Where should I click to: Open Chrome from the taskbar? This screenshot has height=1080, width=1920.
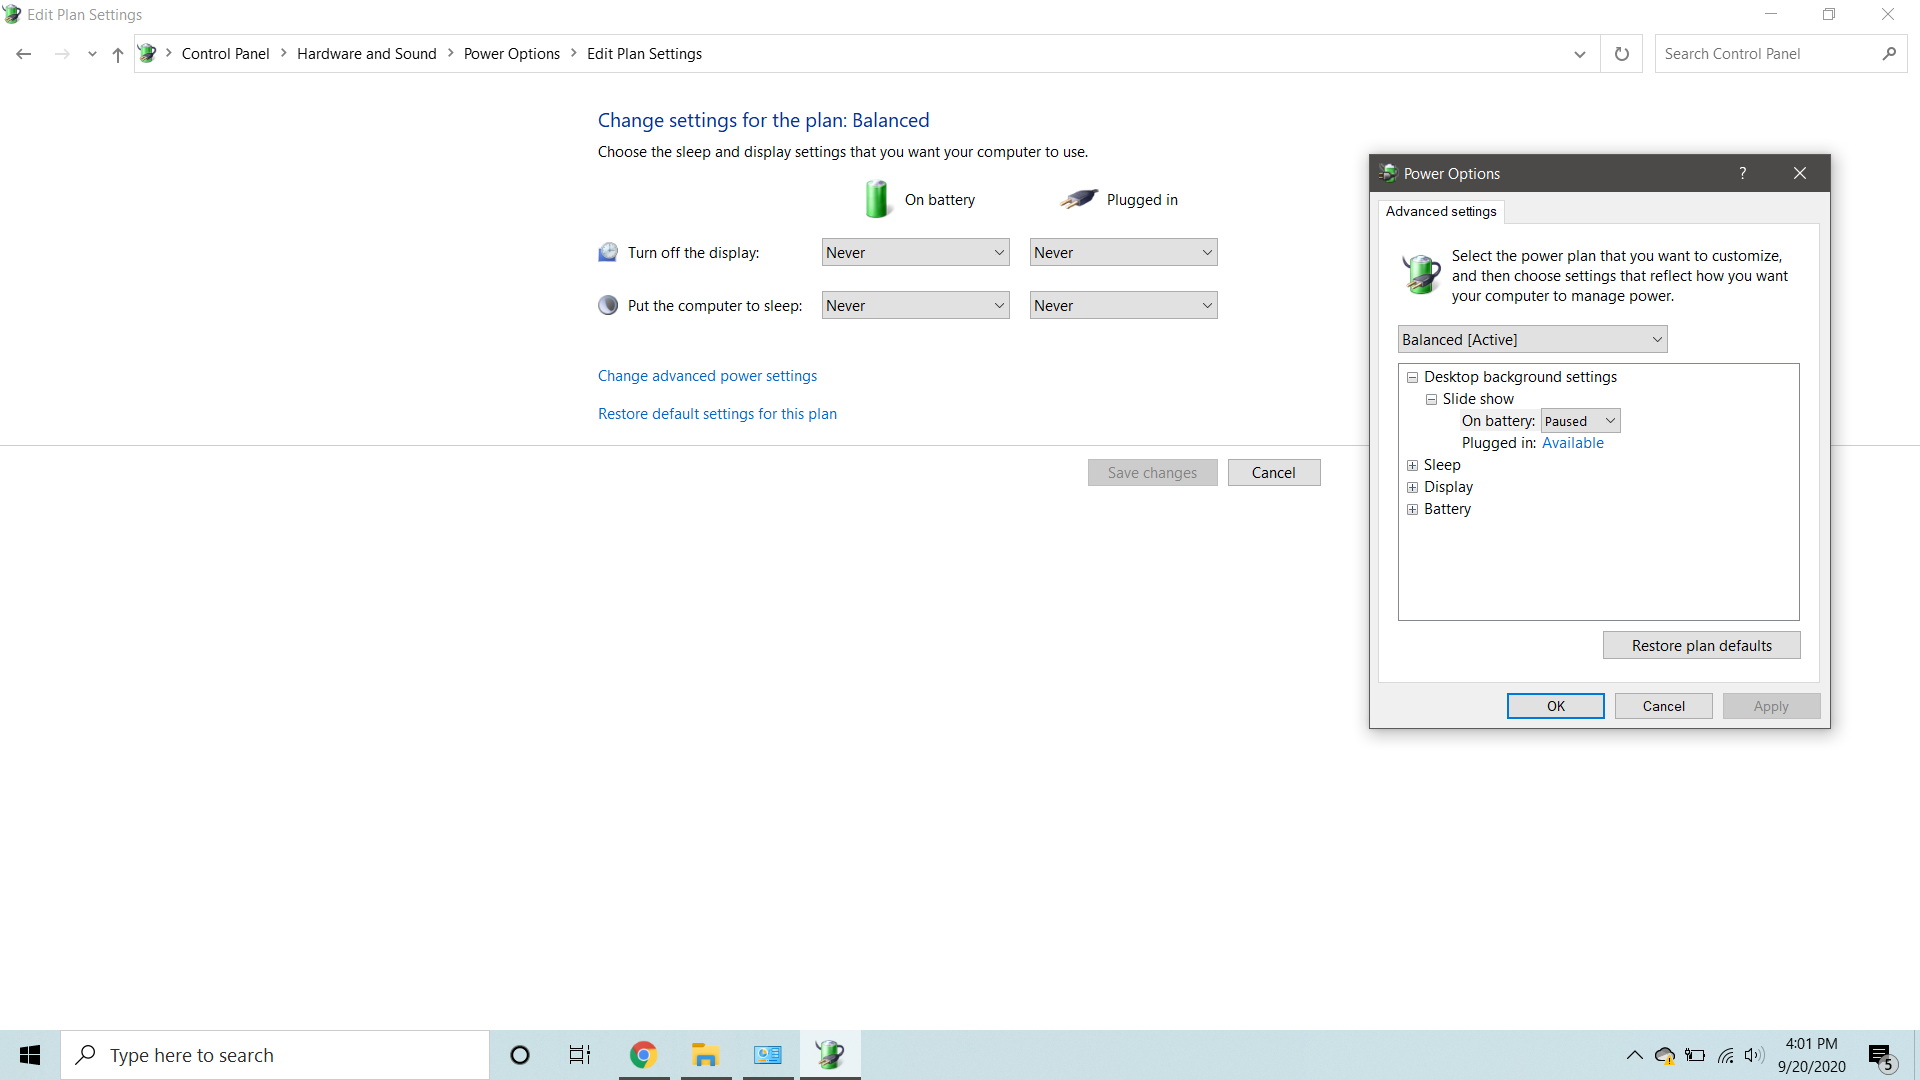tap(643, 1054)
